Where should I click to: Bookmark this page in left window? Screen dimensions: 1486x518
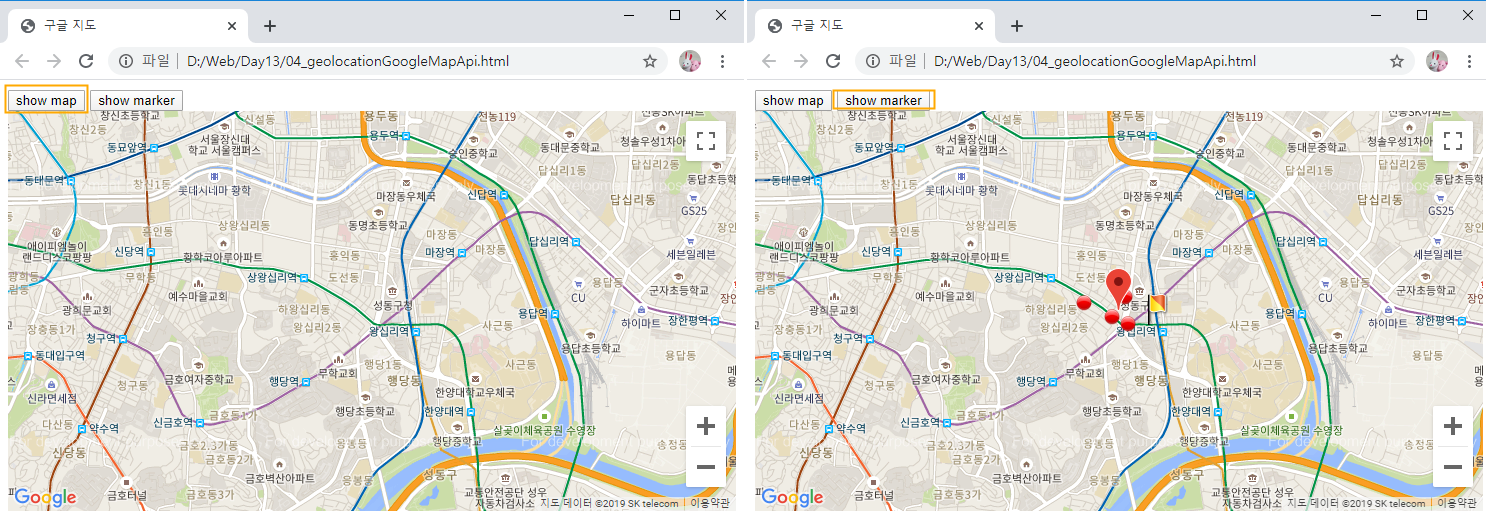pyautogui.click(x=650, y=61)
